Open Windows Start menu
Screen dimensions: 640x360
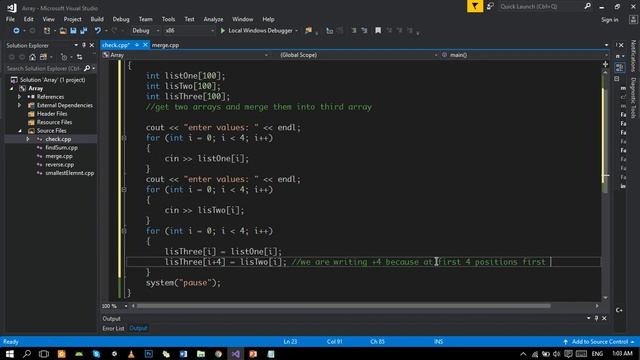(x=9, y=354)
